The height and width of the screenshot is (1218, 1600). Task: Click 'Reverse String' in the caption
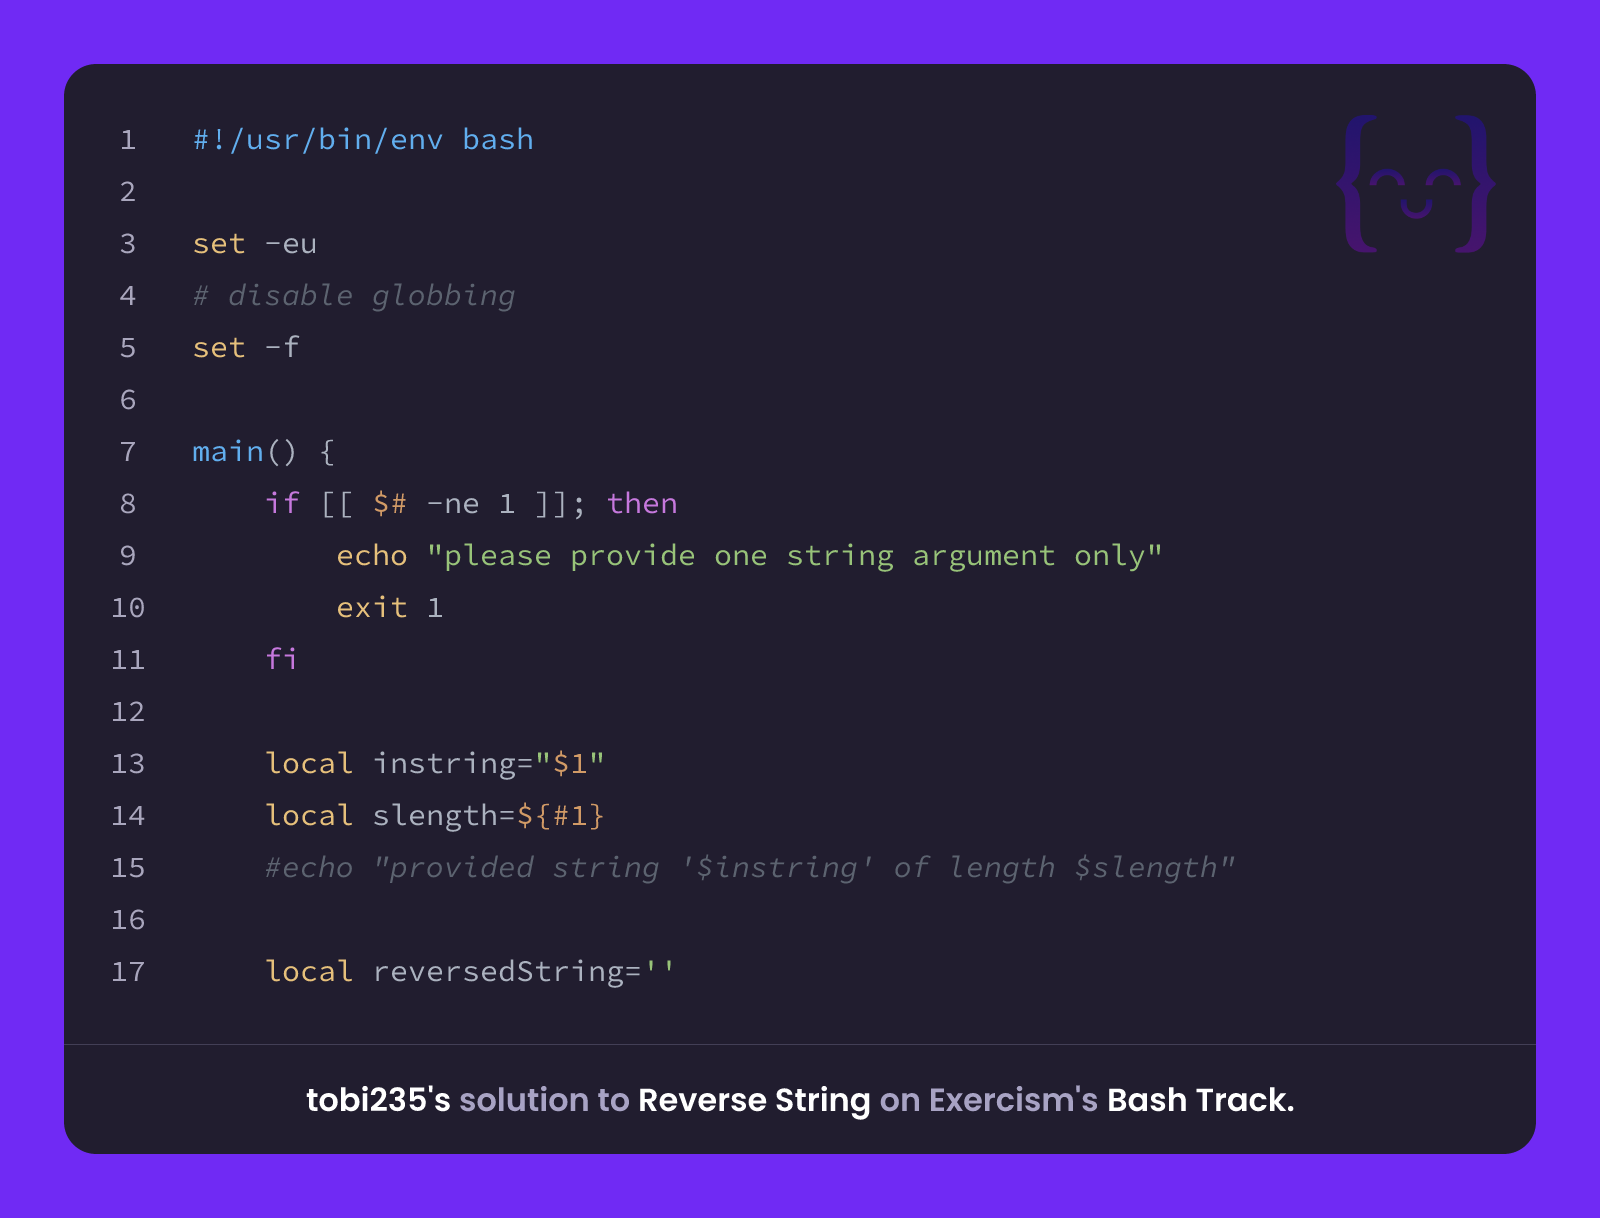[754, 1100]
